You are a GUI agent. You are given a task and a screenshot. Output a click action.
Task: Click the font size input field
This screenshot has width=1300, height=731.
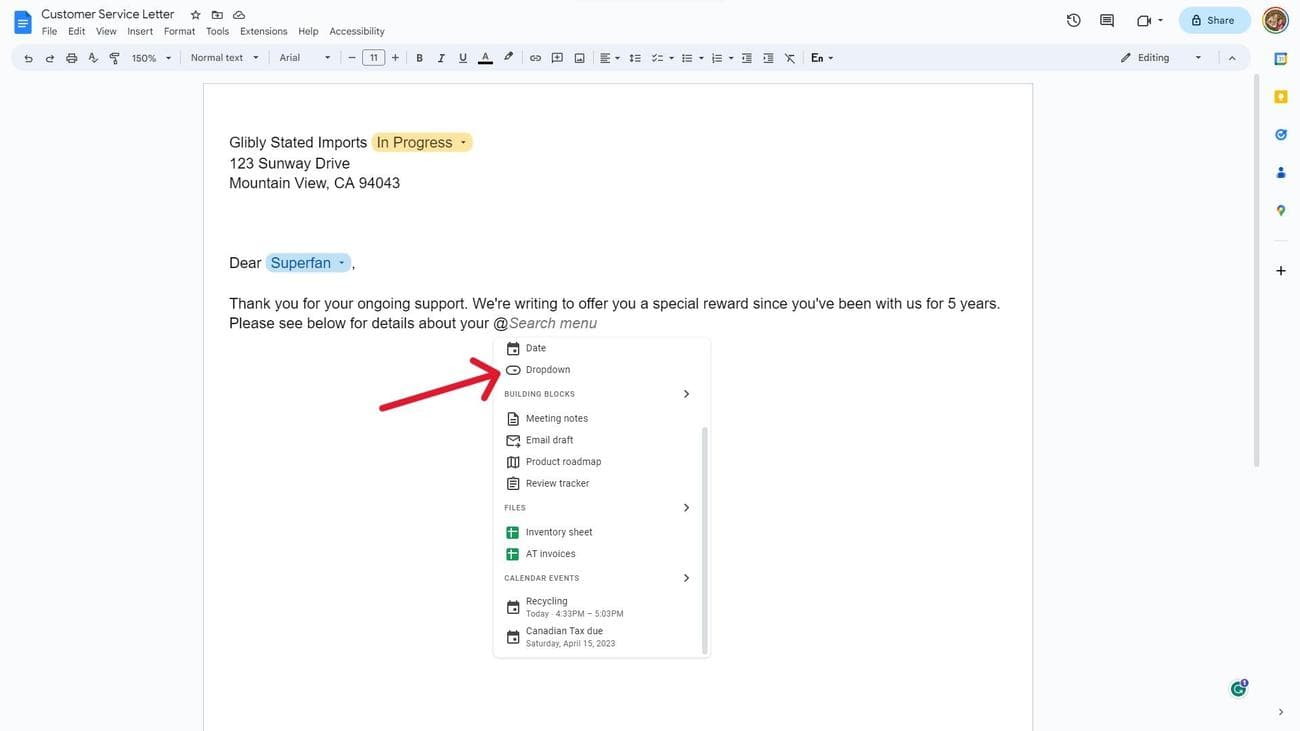tap(373, 58)
